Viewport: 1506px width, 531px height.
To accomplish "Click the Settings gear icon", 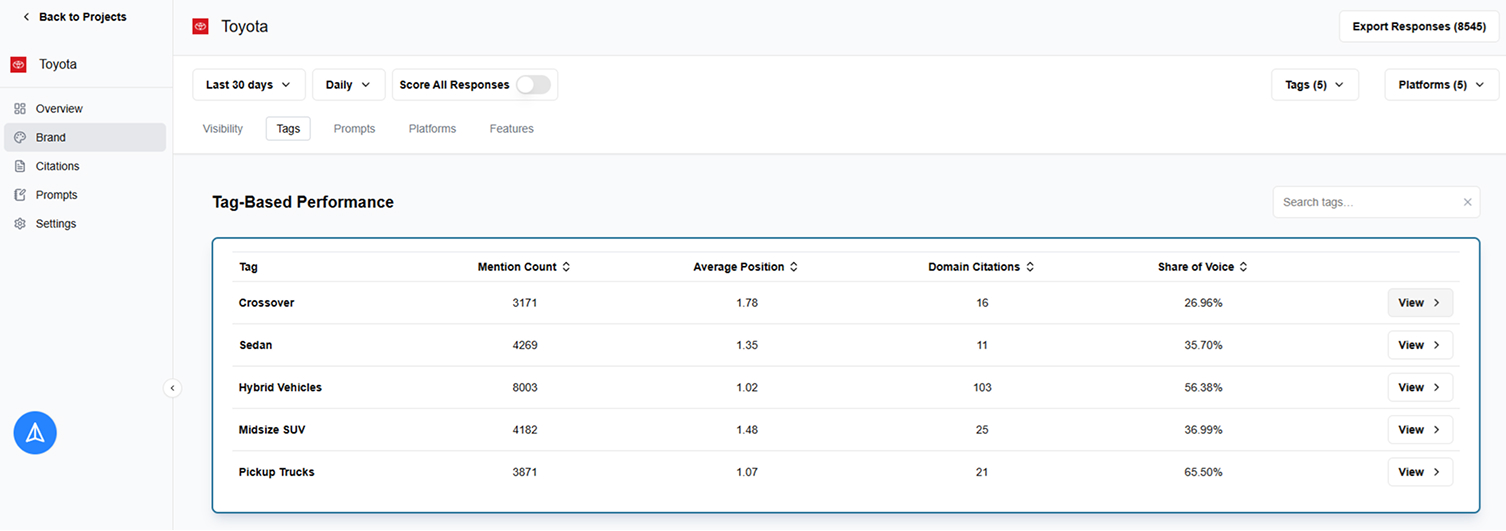I will point(20,224).
